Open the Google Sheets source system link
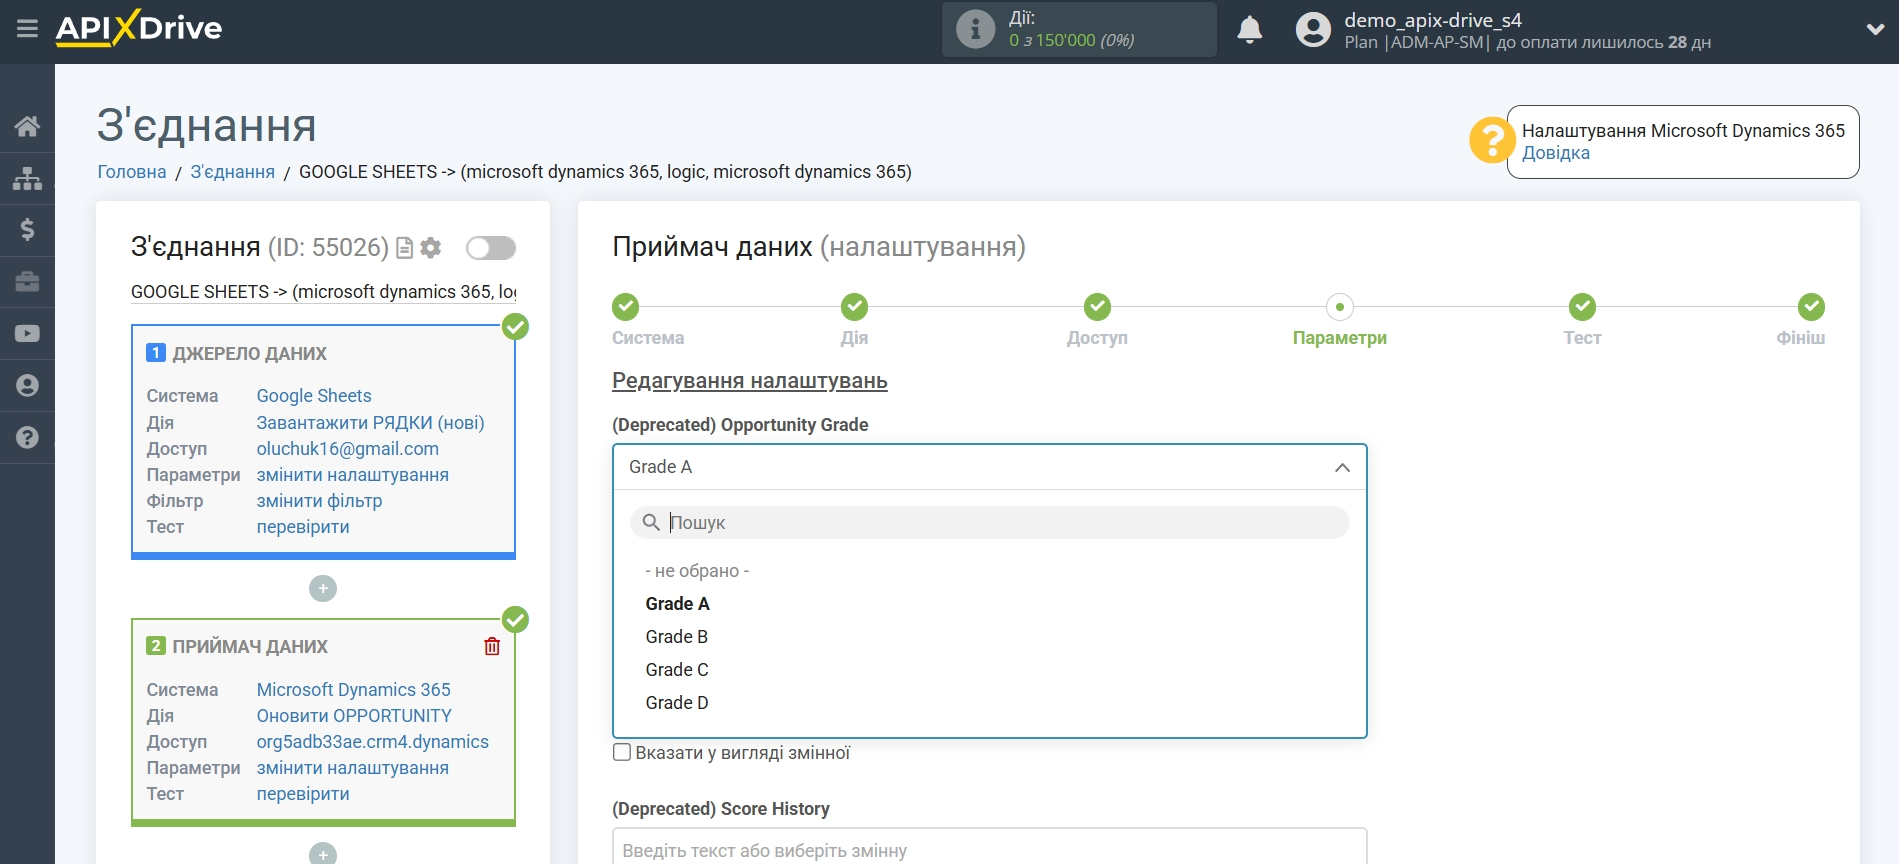The width and height of the screenshot is (1899, 864). pos(314,396)
